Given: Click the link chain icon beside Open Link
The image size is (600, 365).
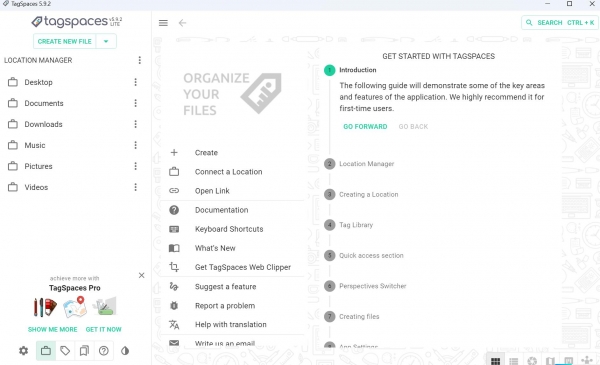Looking at the screenshot, I should coord(174,191).
